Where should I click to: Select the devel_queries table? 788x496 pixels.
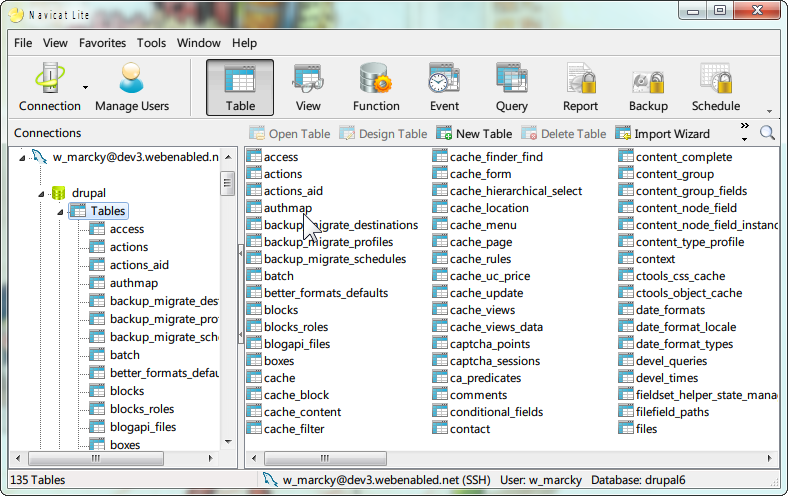tap(663, 361)
